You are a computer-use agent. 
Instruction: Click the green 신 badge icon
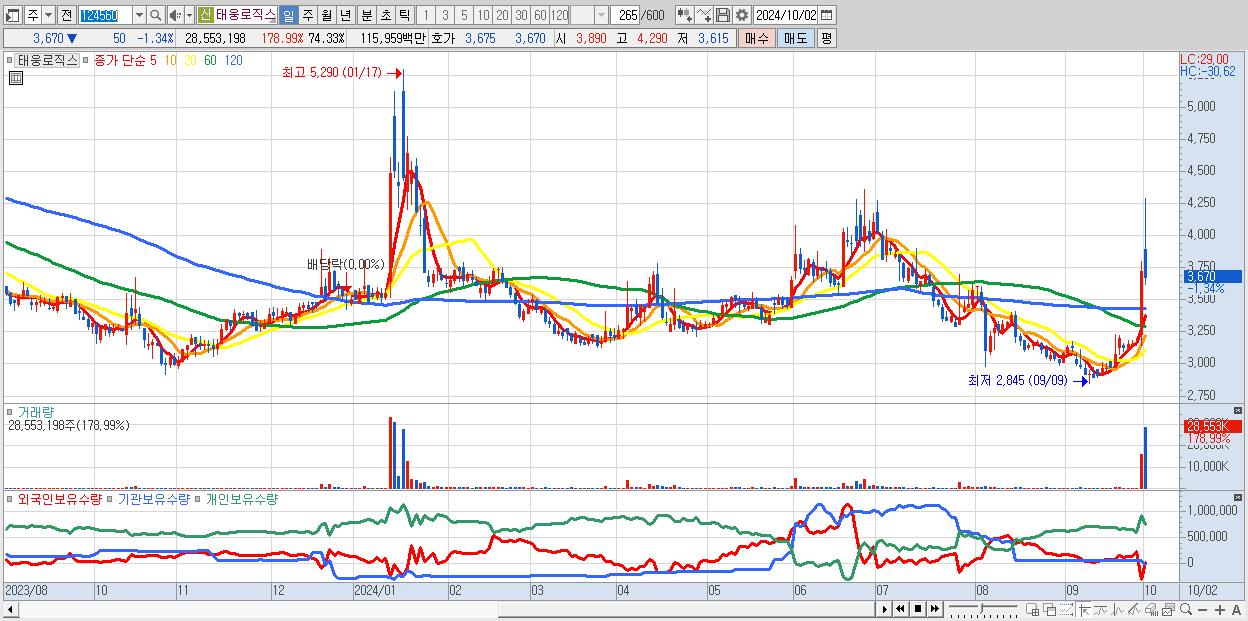pyautogui.click(x=205, y=15)
